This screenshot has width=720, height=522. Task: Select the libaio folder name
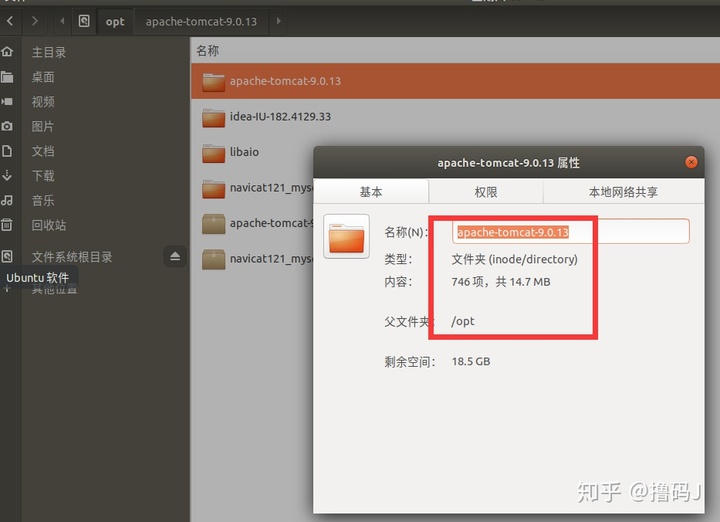(x=244, y=152)
